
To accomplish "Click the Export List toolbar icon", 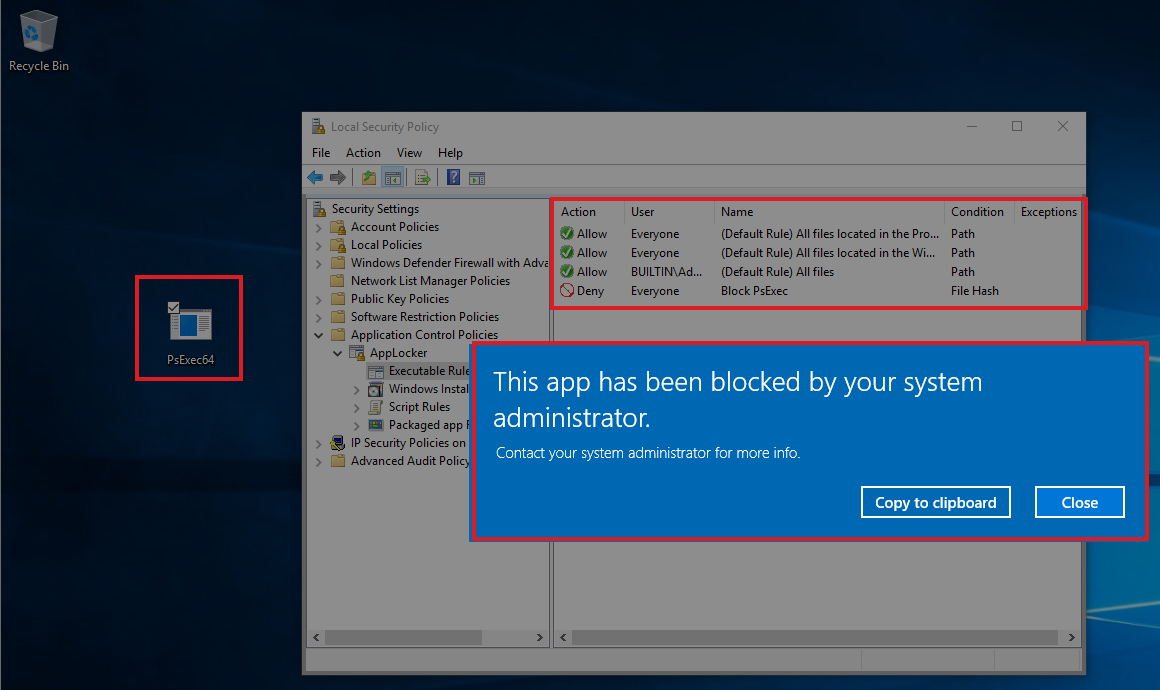I will [x=422, y=177].
